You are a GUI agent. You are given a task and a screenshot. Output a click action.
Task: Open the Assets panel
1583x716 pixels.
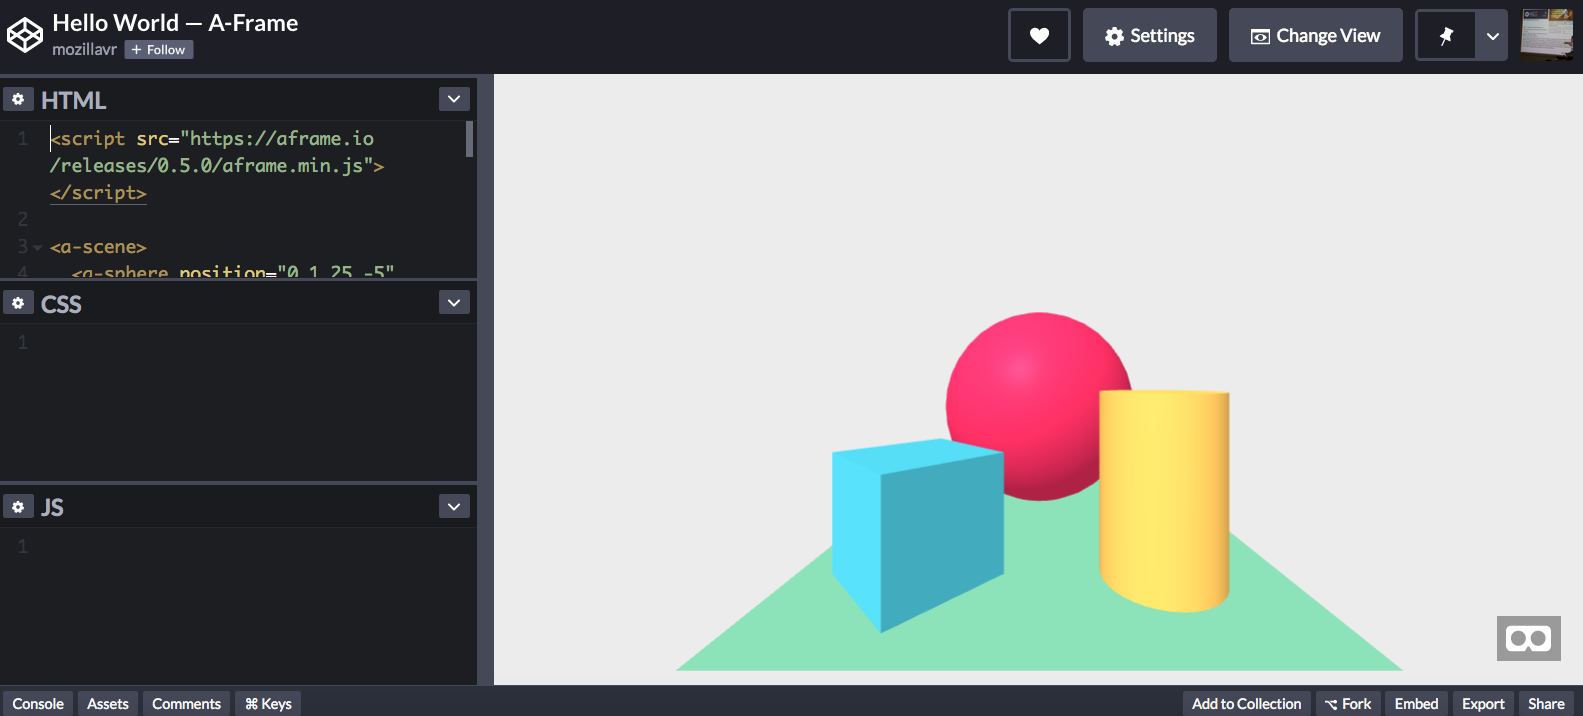click(x=108, y=704)
